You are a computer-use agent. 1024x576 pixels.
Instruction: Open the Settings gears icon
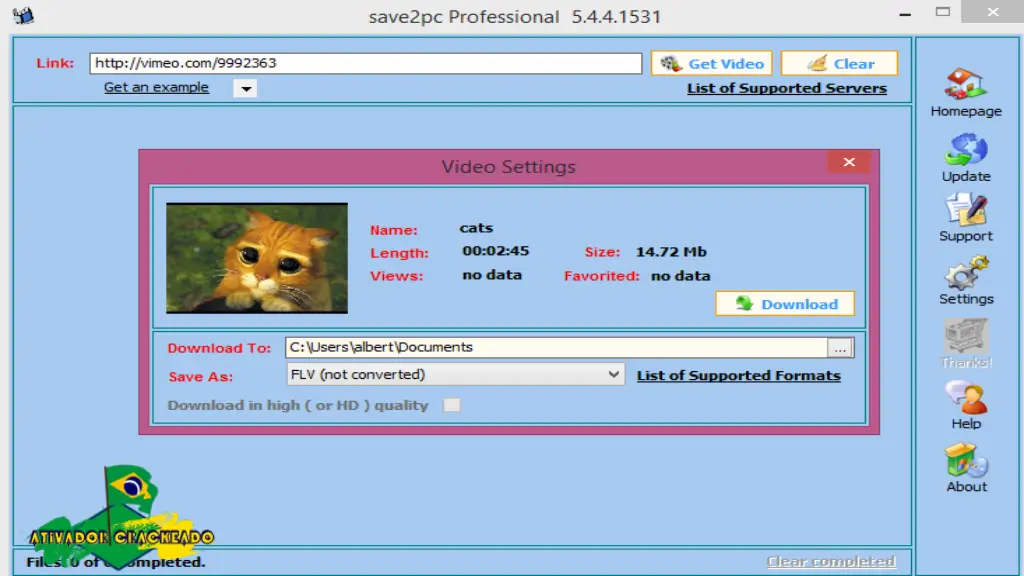[x=965, y=273]
